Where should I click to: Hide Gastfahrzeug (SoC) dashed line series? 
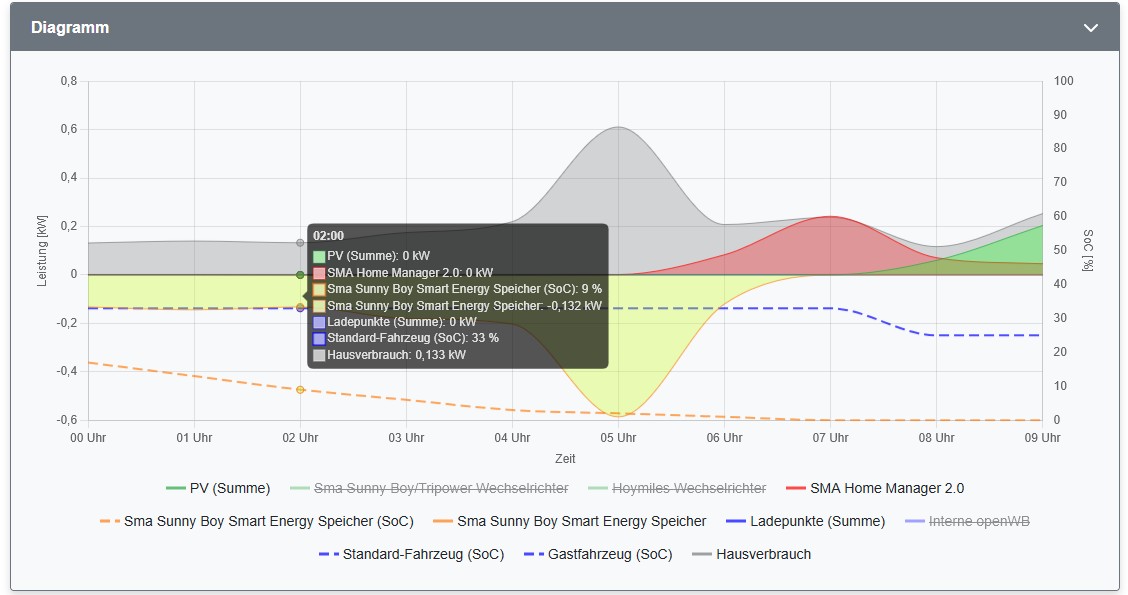(x=610, y=554)
